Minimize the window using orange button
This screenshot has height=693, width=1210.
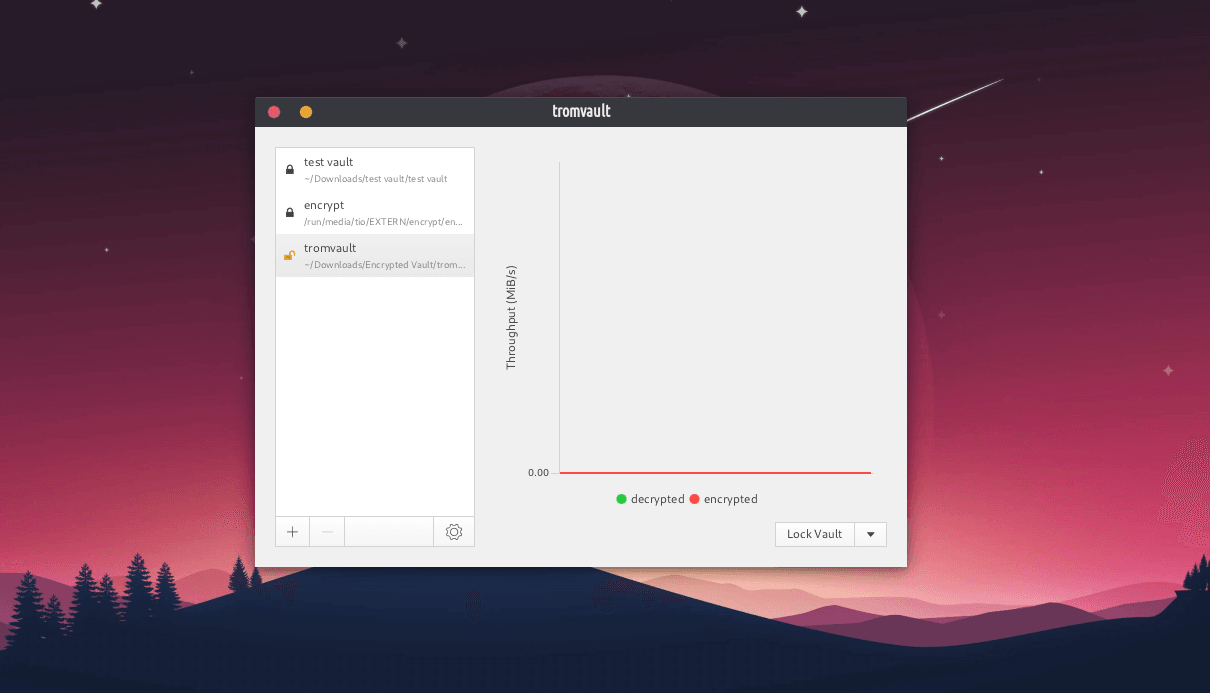[x=306, y=112]
